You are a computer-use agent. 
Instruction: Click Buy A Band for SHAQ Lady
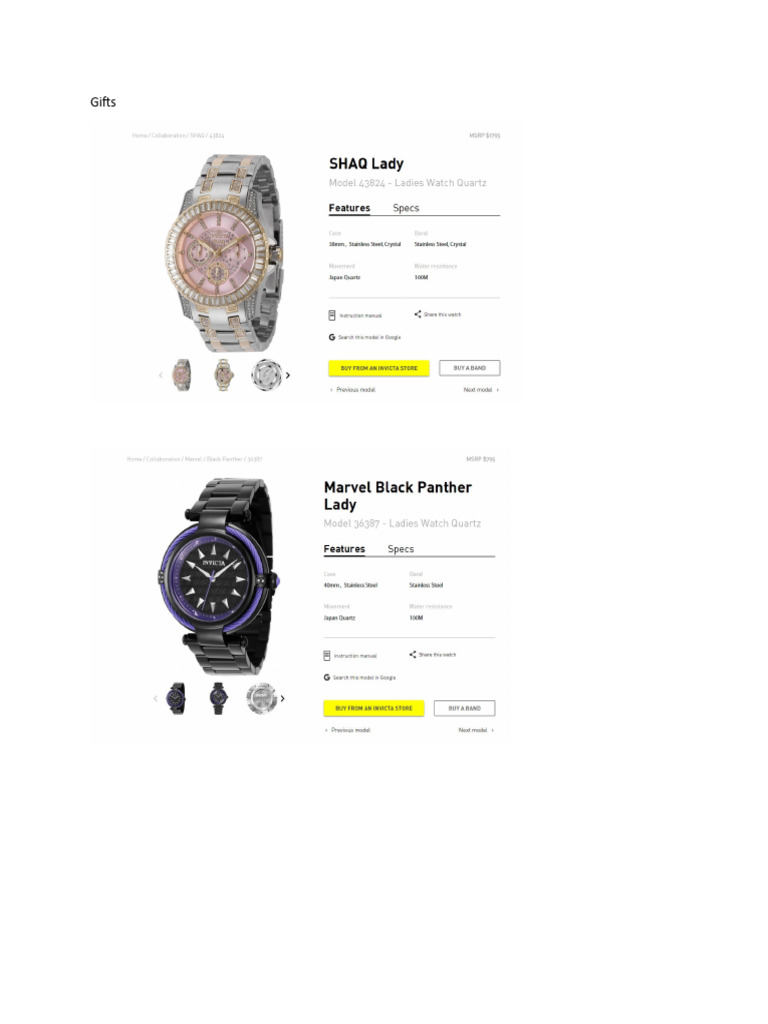469,368
